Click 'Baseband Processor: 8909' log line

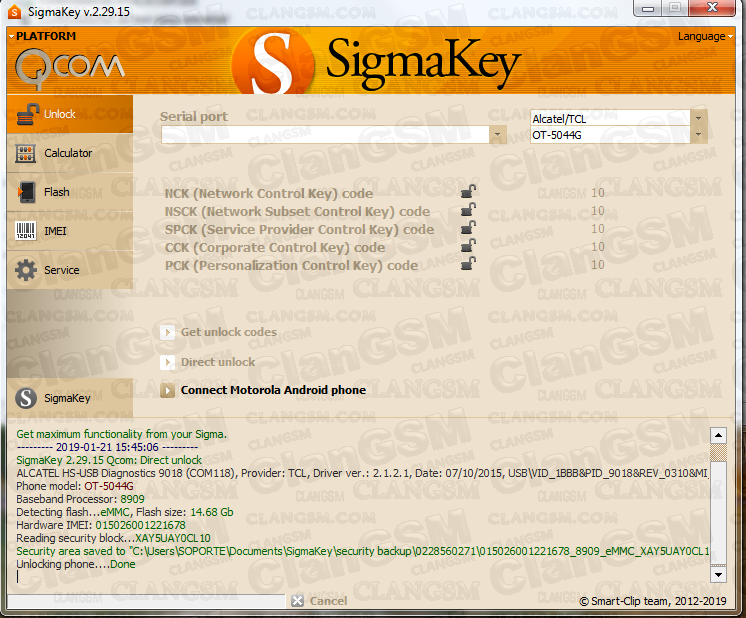(x=80, y=499)
